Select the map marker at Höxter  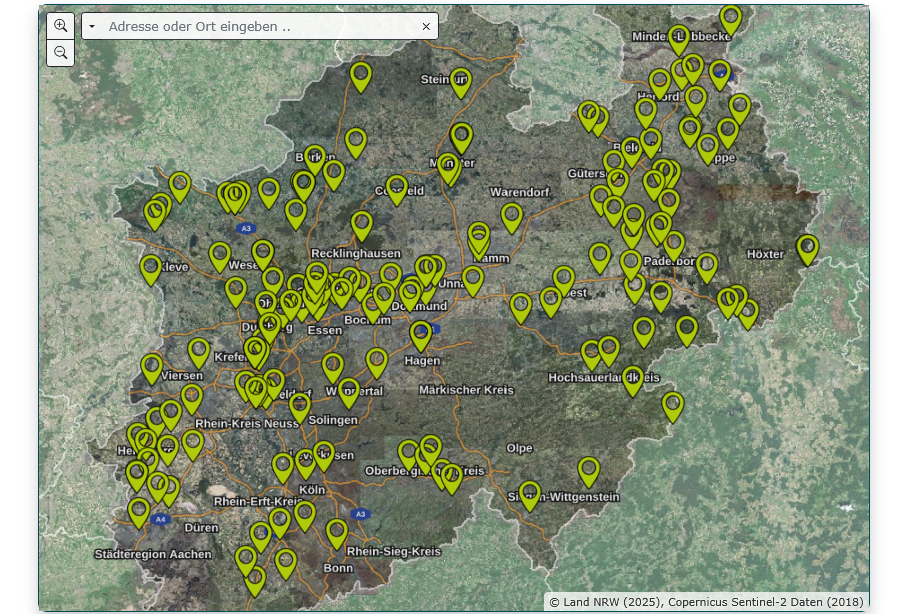pyautogui.click(x=807, y=247)
